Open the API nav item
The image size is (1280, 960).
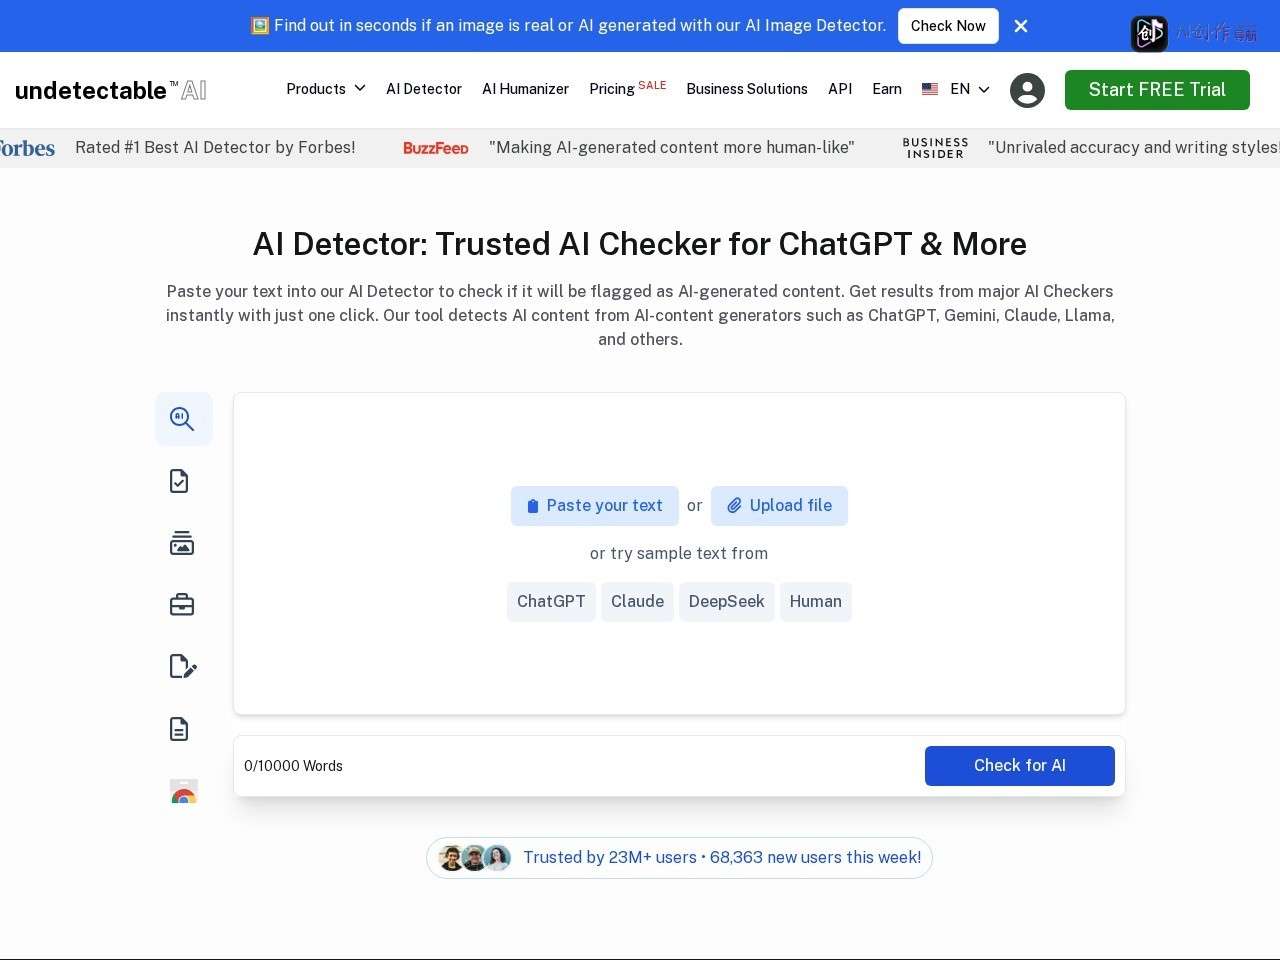[840, 89]
